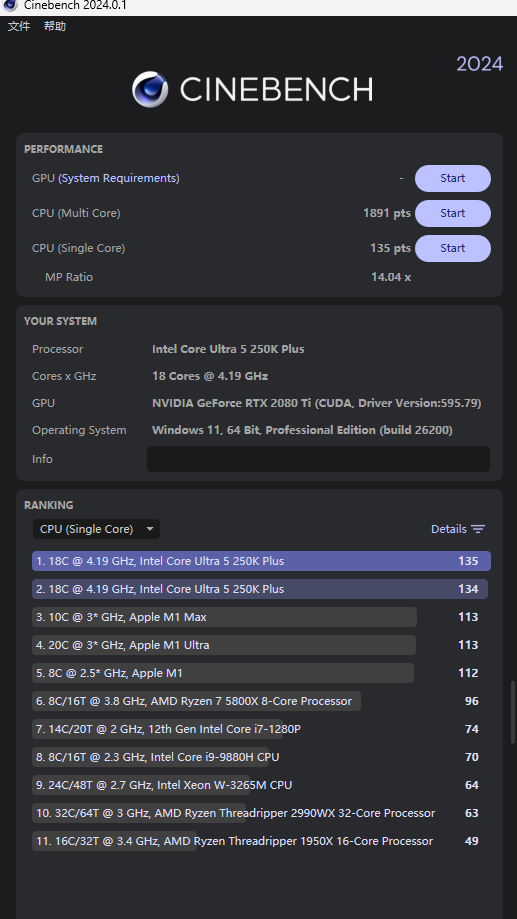517x919 pixels.
Task: Open the System Requirements link
Action: coord(119,178)
